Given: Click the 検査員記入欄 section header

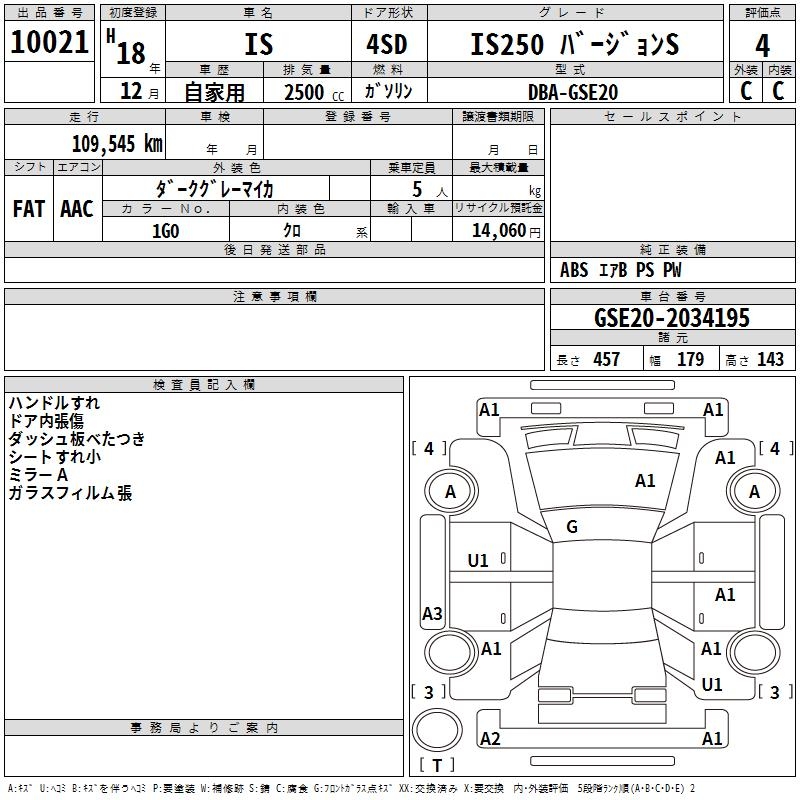Looking at the screenshot, I should point(204,385).
